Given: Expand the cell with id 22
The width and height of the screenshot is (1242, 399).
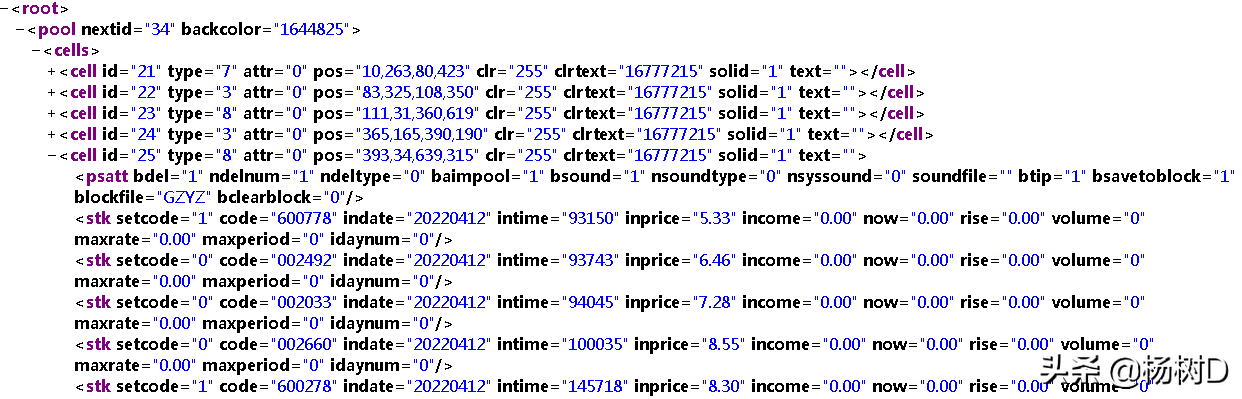Looking at the screenshot, I should pos(52,93).
